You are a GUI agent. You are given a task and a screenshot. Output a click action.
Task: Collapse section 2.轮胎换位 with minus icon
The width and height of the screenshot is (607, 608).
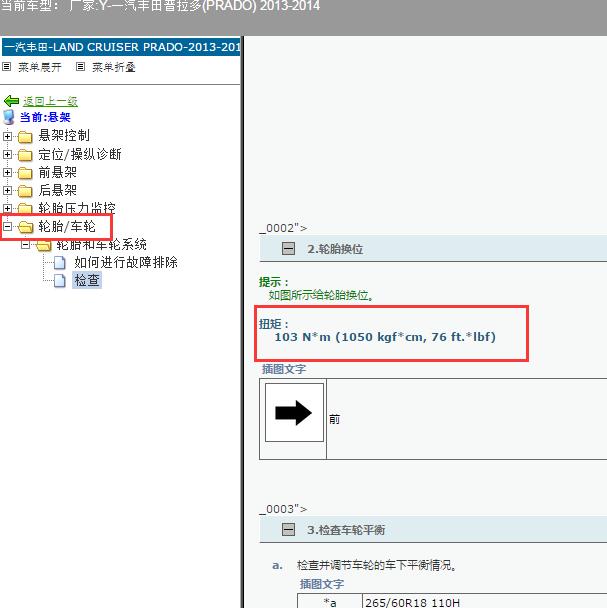(x=288, y=249)
